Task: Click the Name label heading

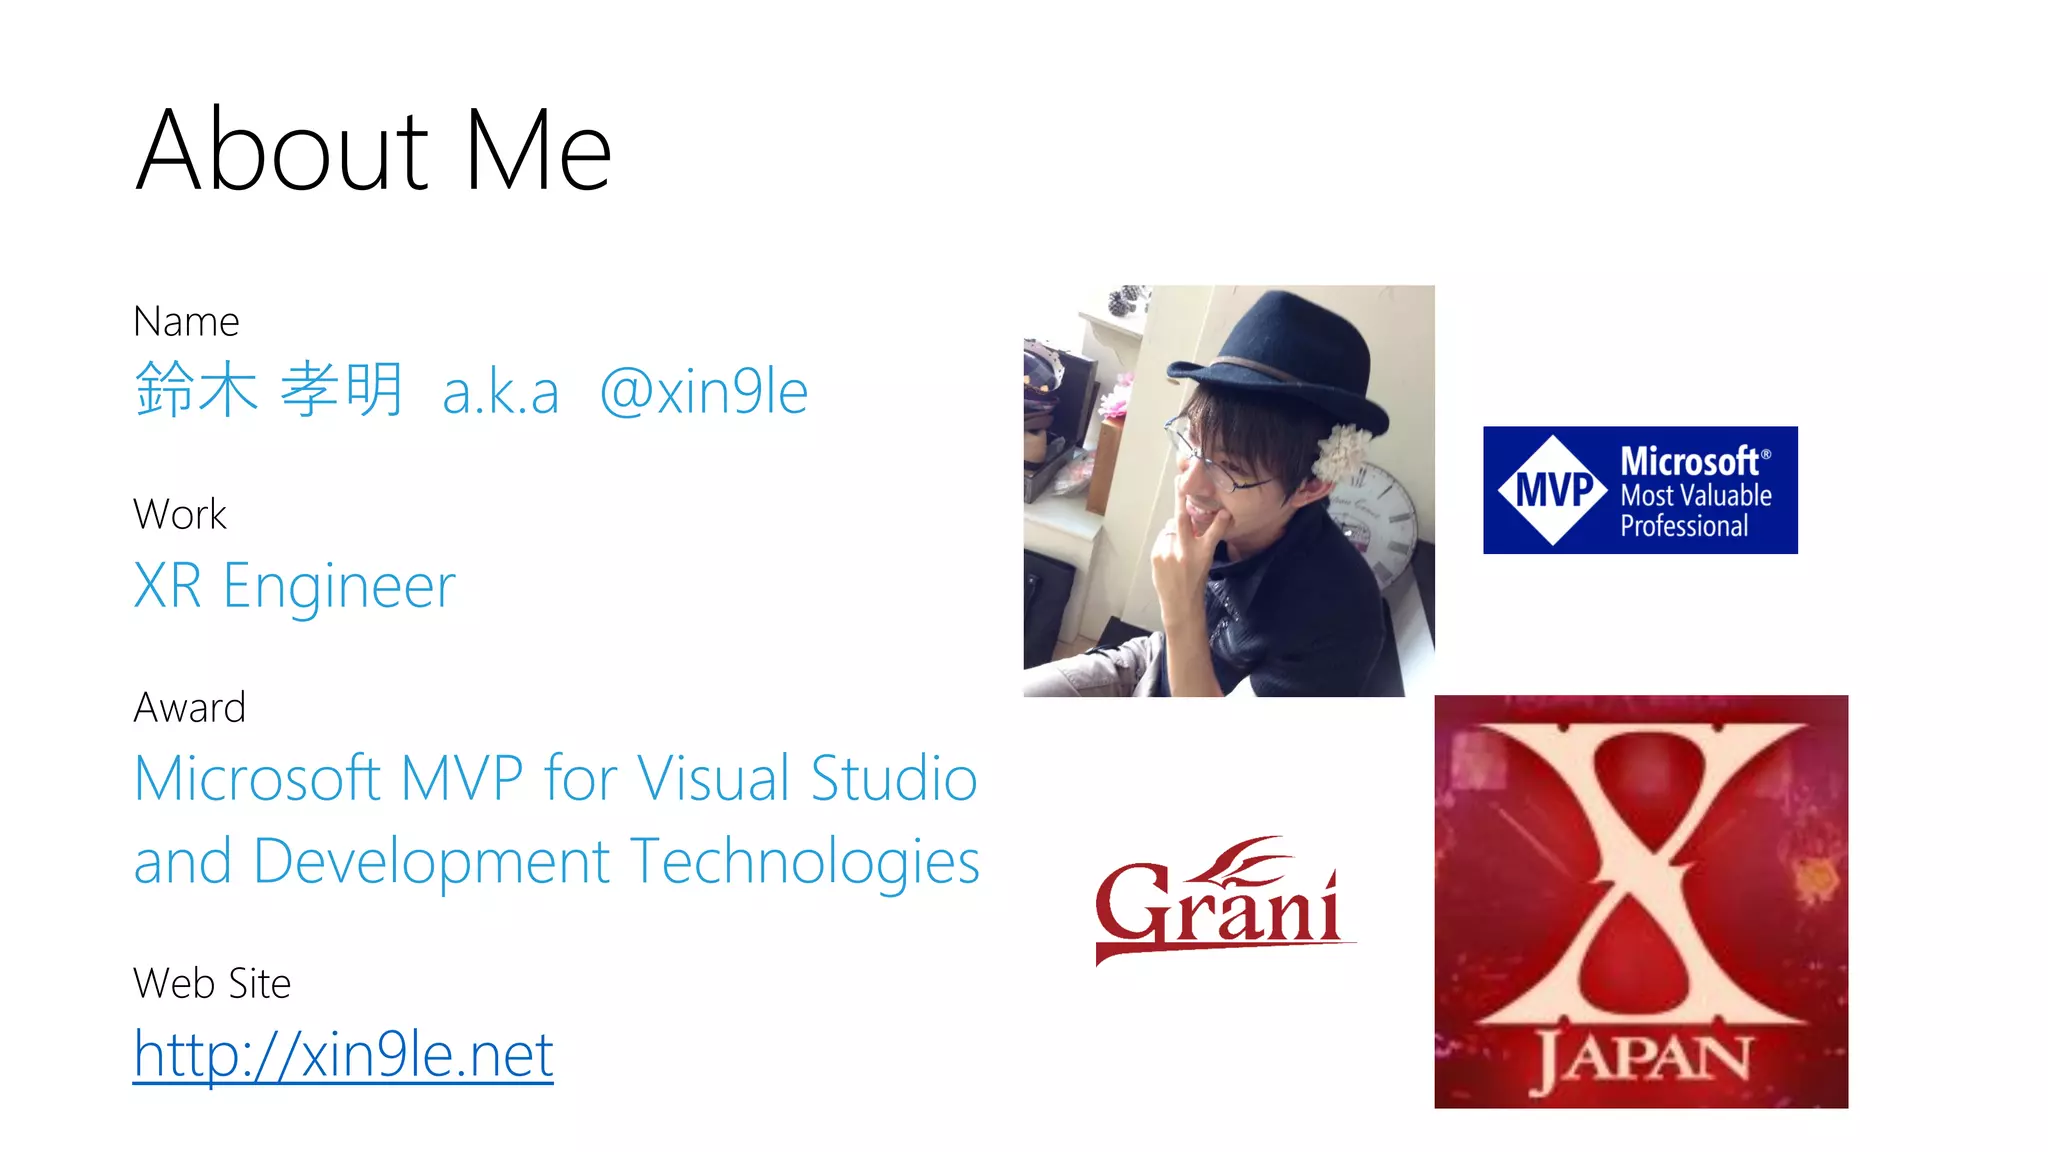Action: [x=186, y=322]
